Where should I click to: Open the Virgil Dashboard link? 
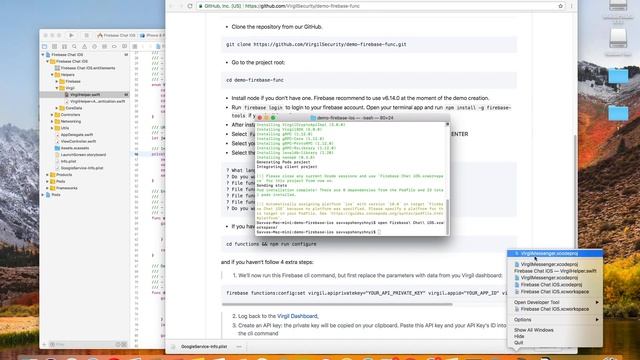297,316
